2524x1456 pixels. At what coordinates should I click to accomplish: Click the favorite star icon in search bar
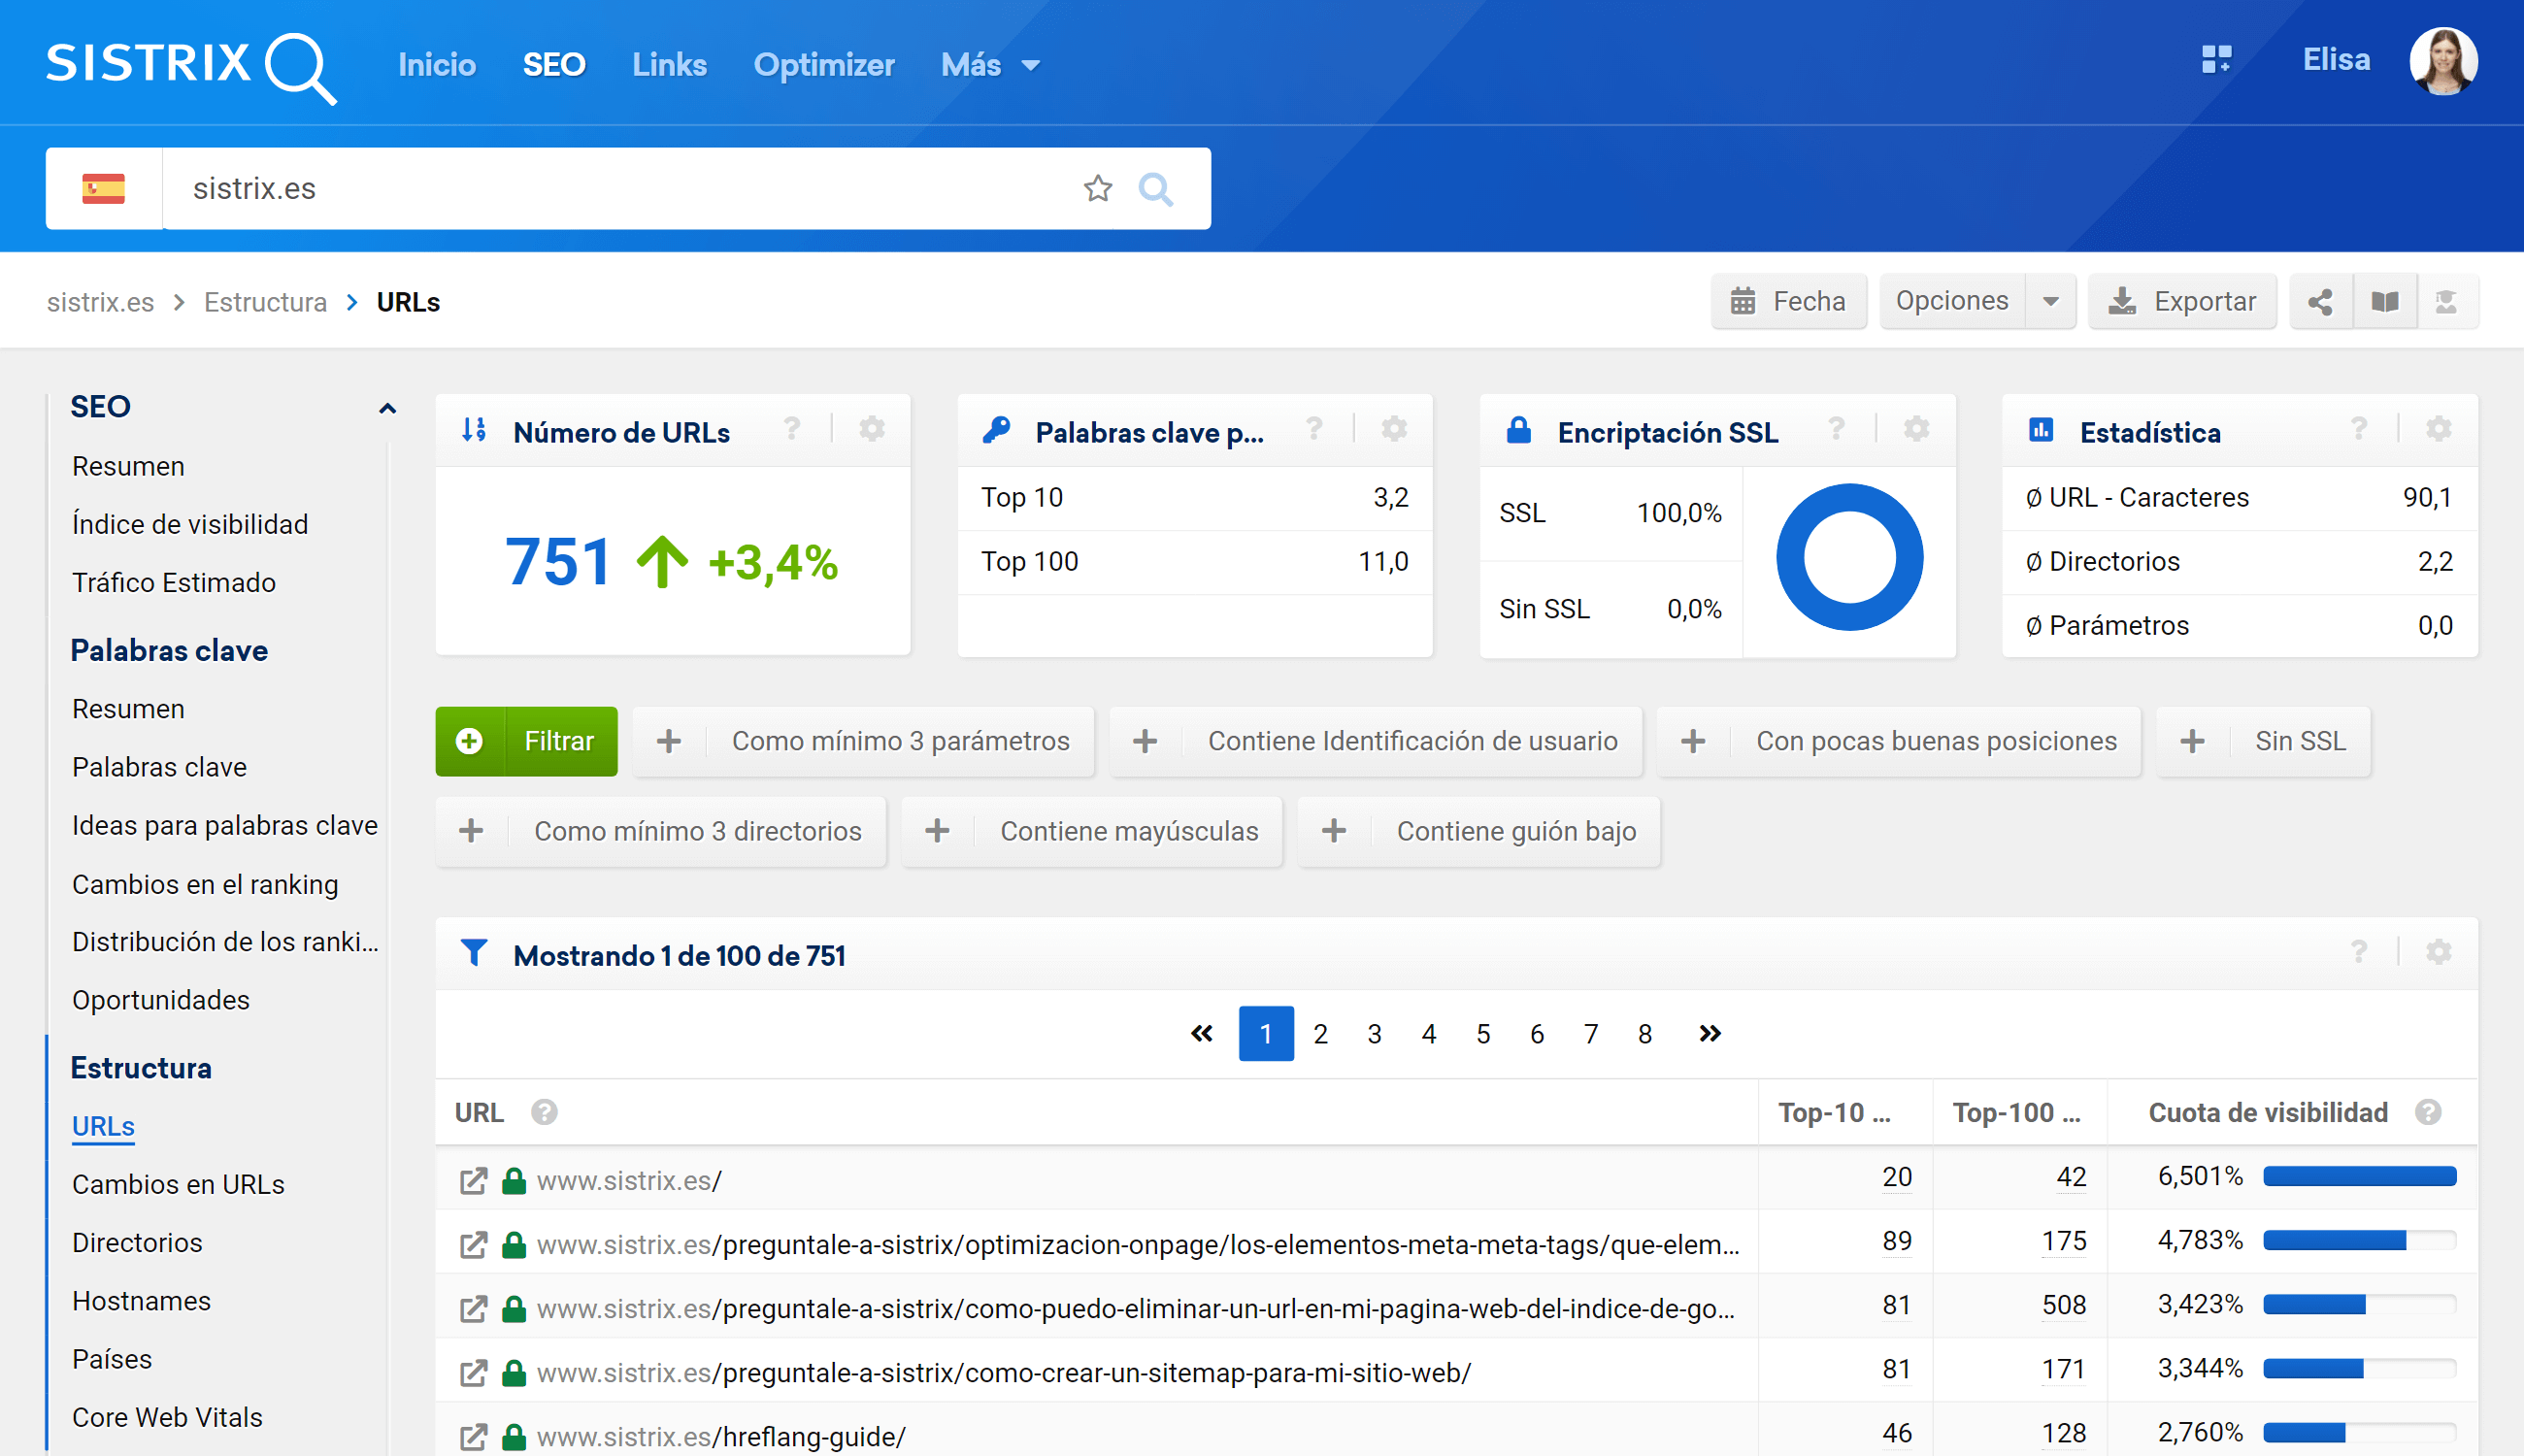click(1097, 188)
